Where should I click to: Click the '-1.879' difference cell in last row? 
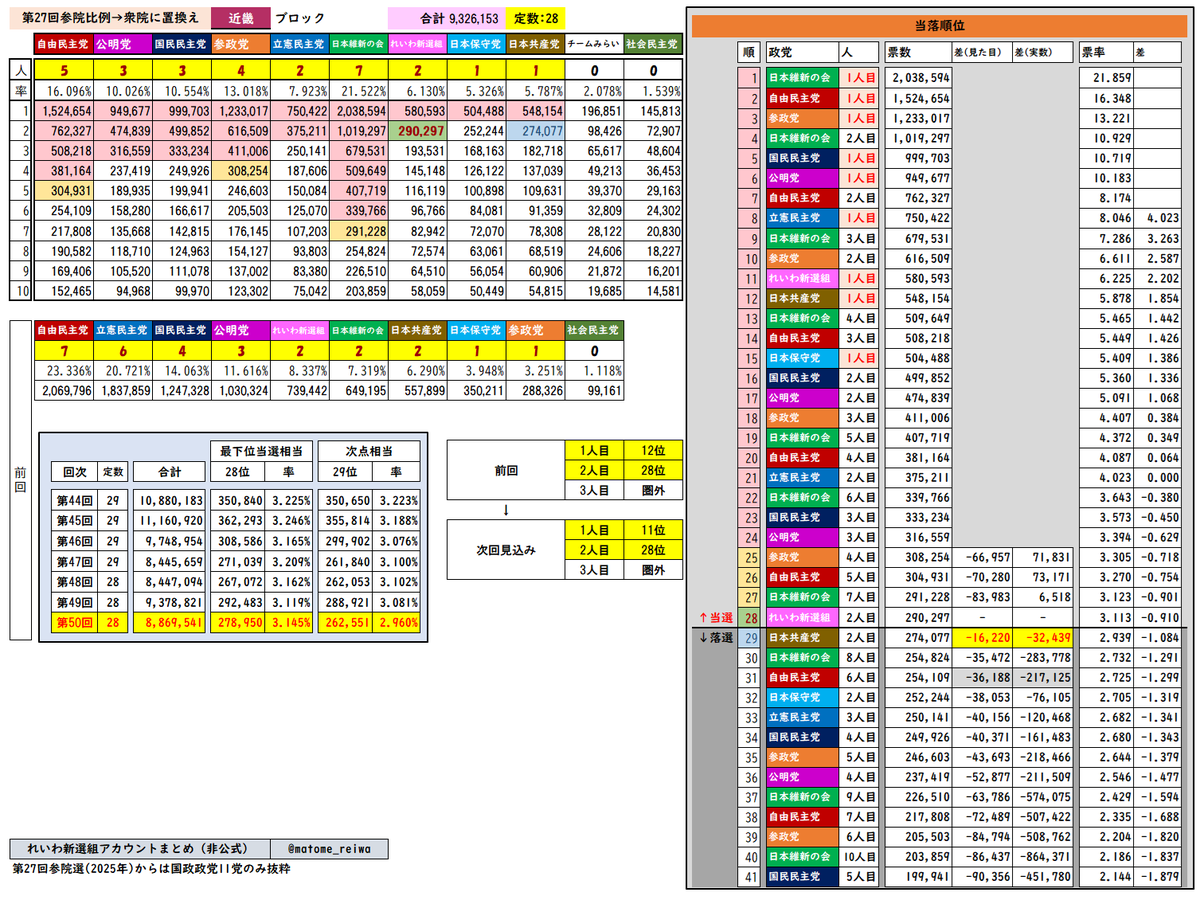point(1159,876)
